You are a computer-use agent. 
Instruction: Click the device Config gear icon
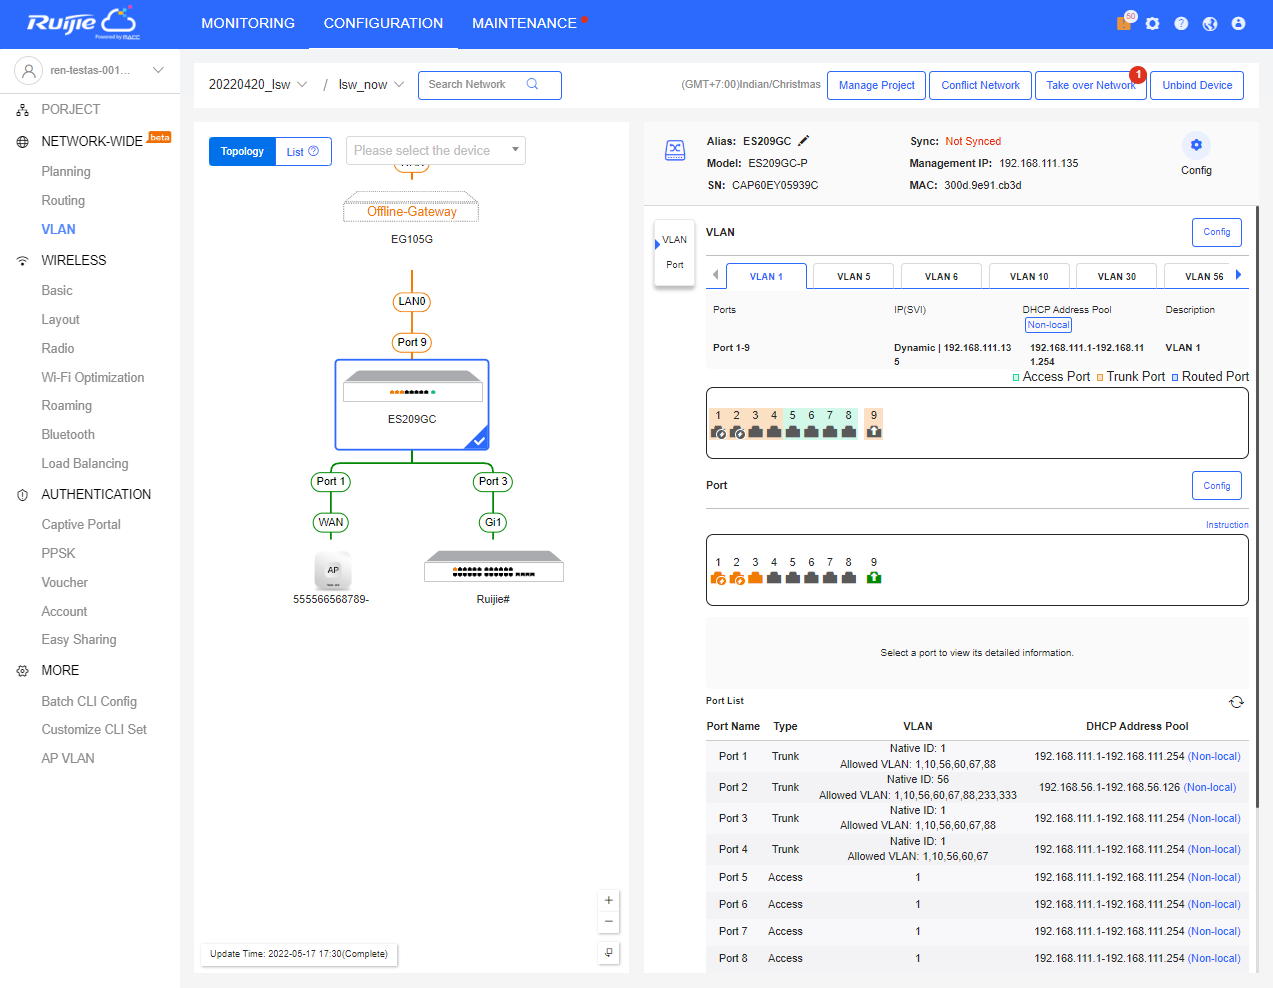(1196, 145)
